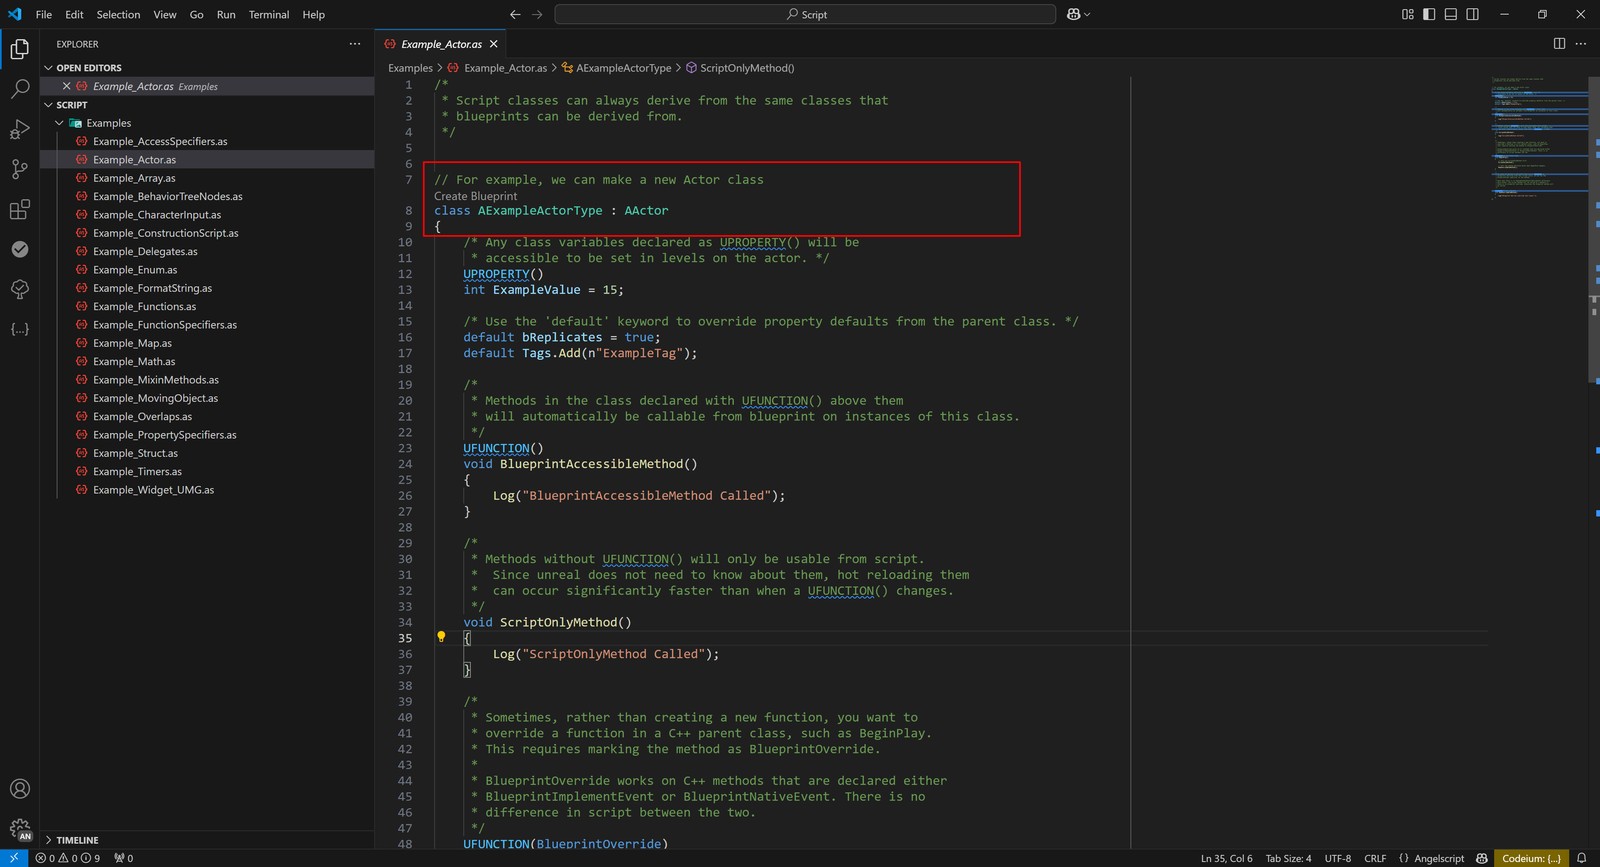Click the Codeium status bar button
Screen dimensions: 1600x867
pyautogui.click(x=1531, y=858)
